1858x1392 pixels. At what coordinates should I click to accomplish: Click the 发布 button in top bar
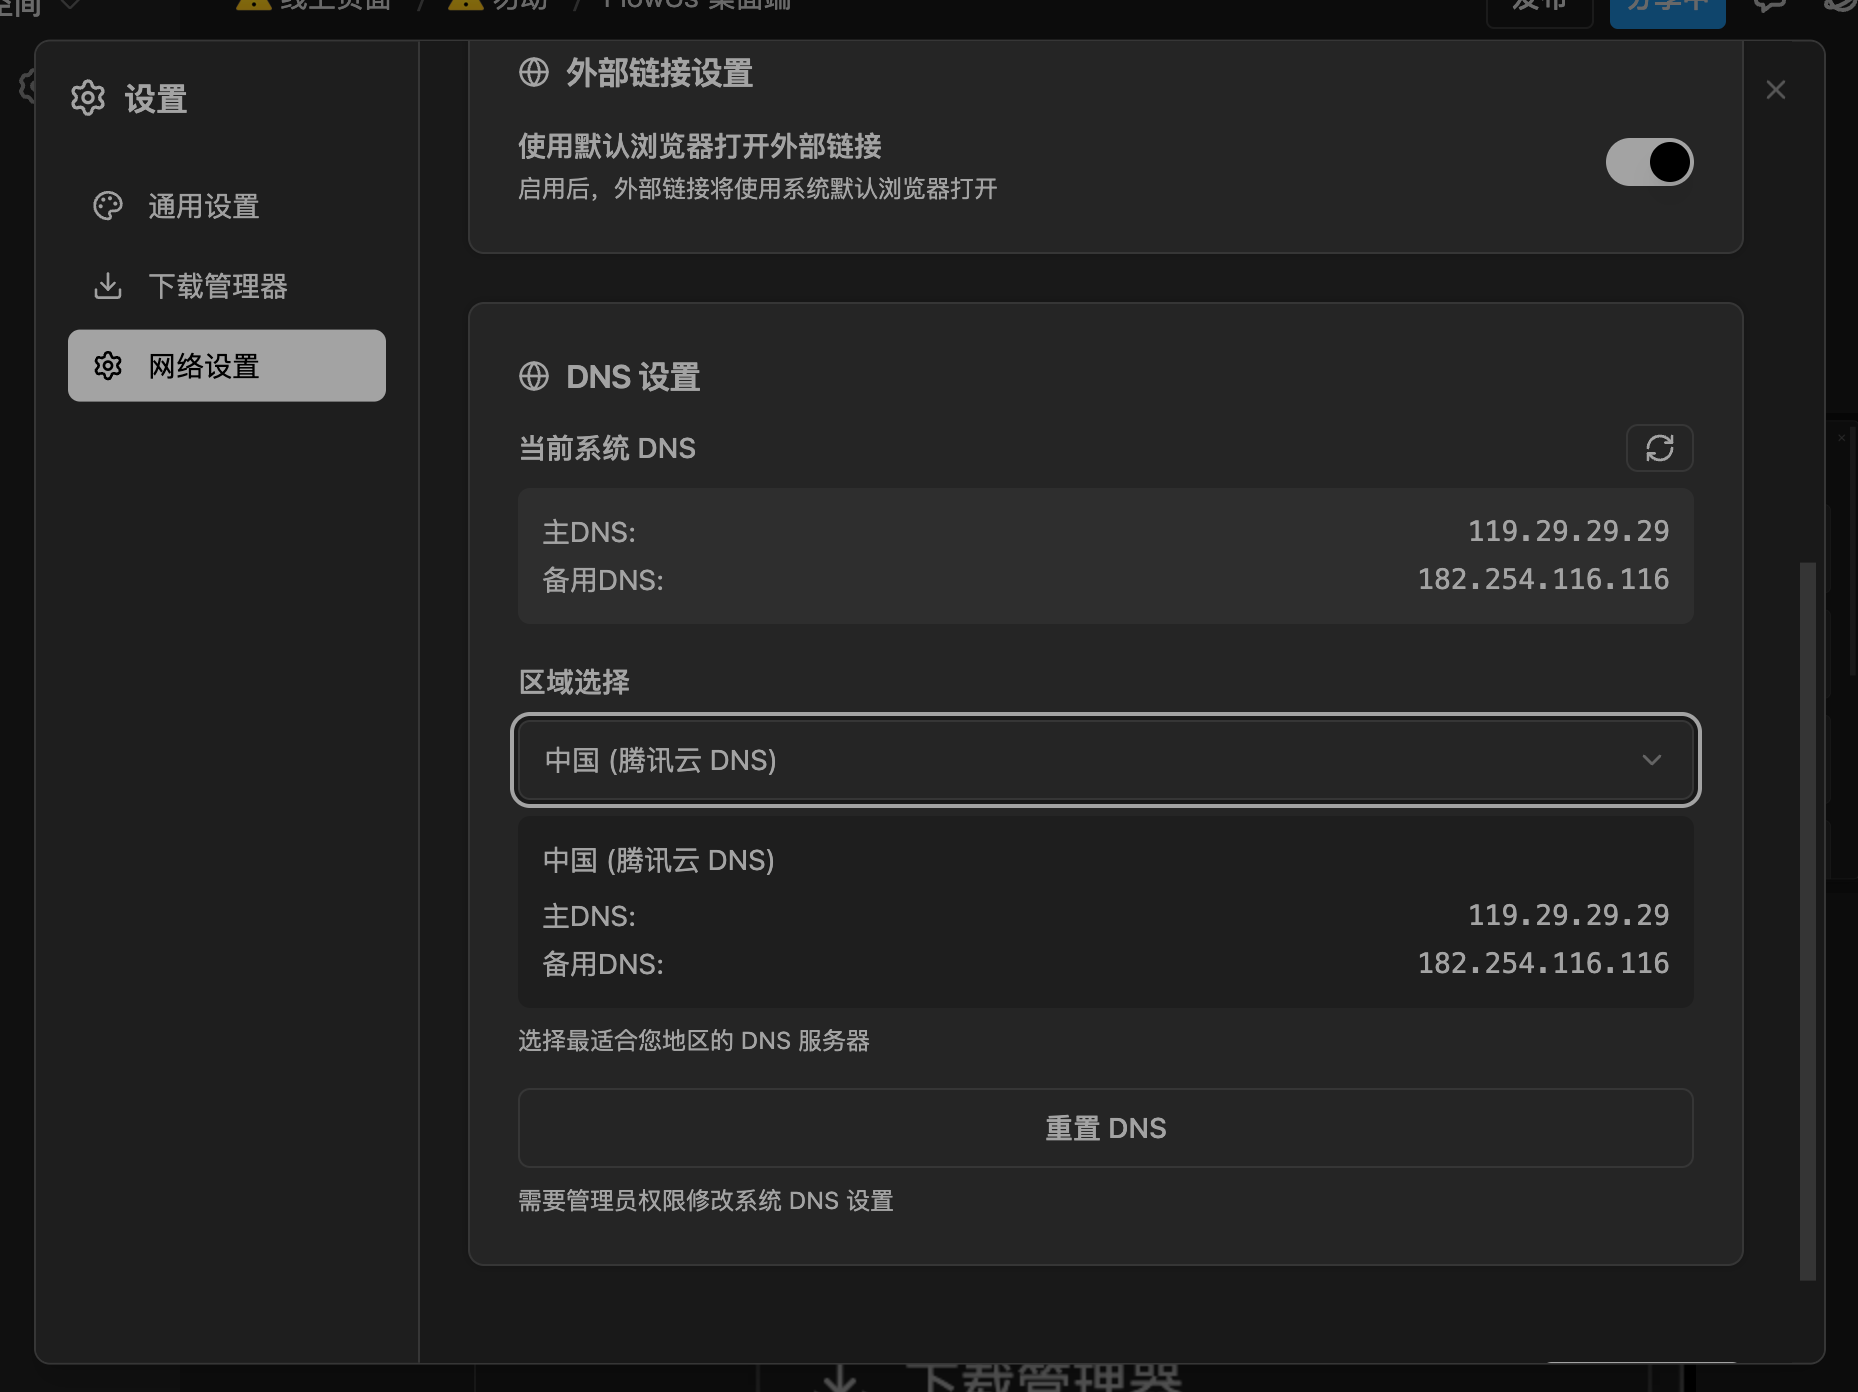click(x=1539, y=10)
